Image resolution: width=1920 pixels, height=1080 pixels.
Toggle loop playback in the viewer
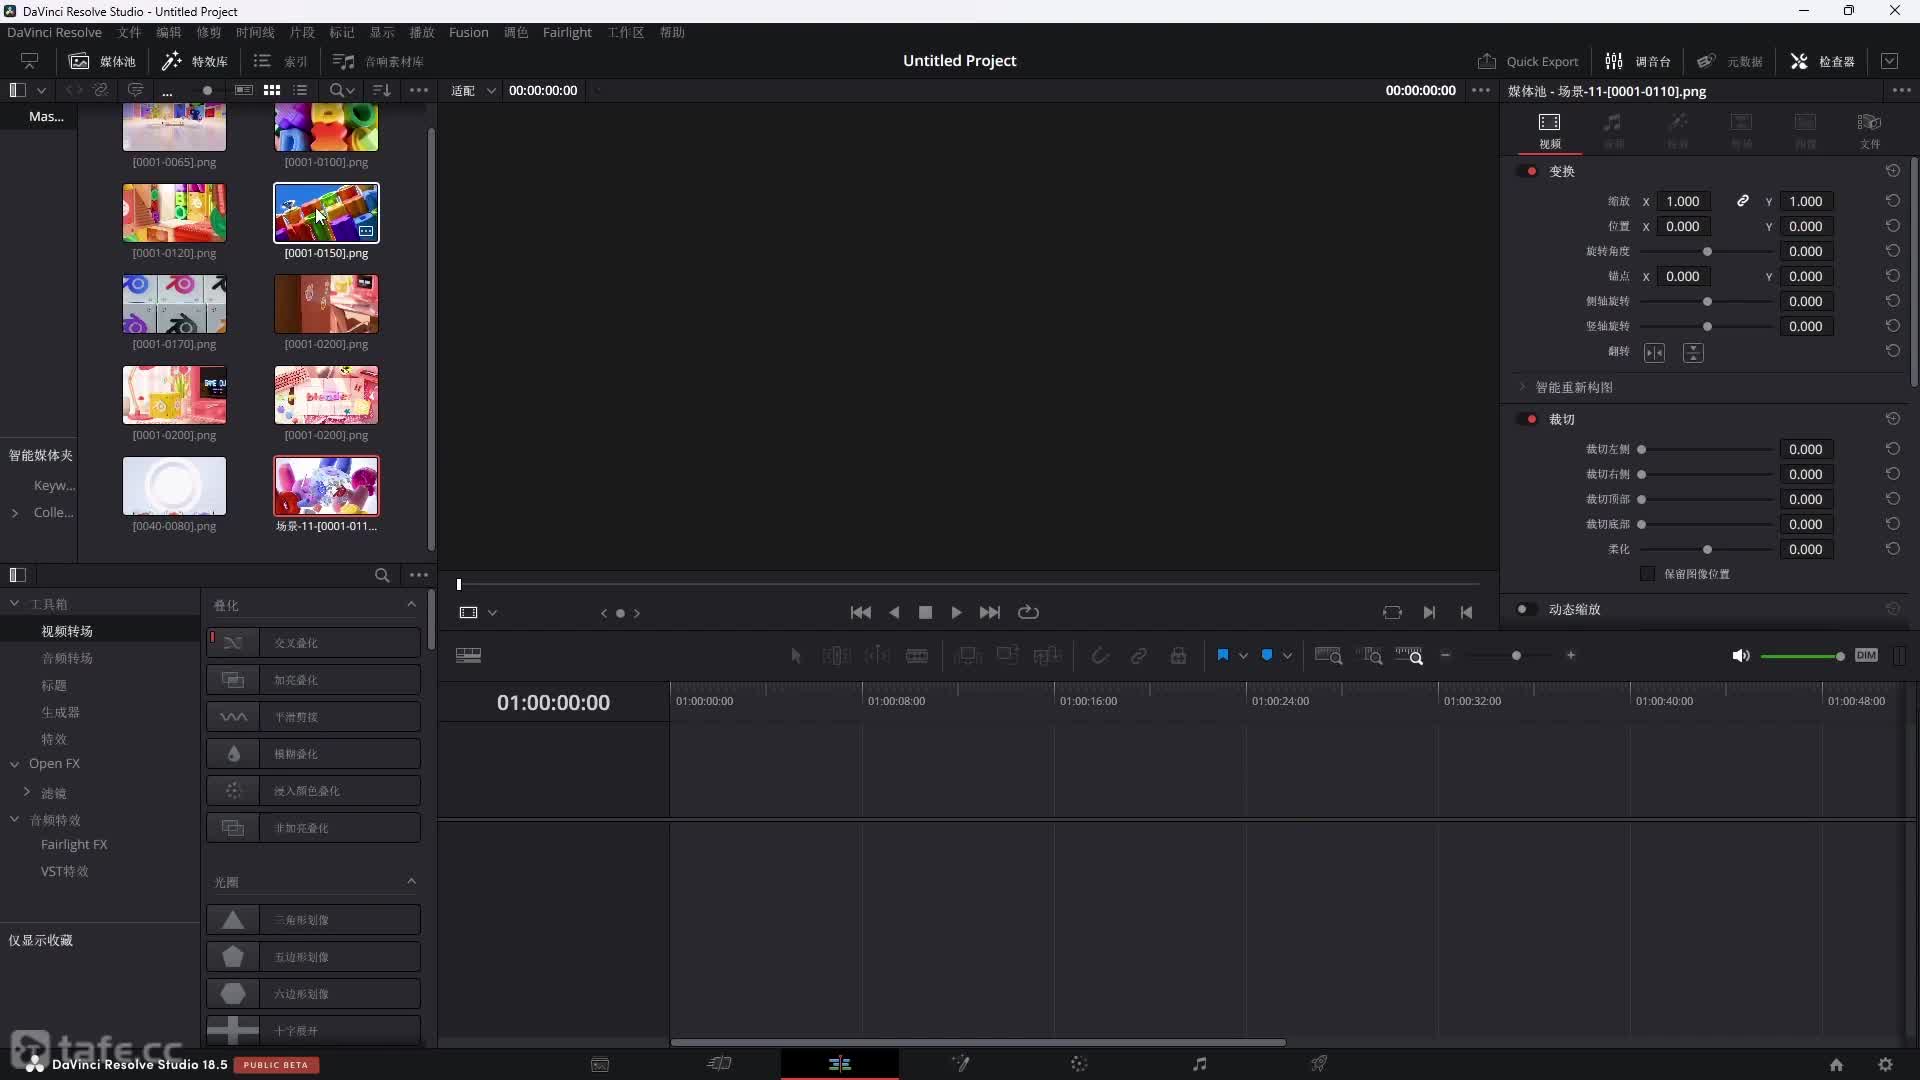click(1028, 612)
